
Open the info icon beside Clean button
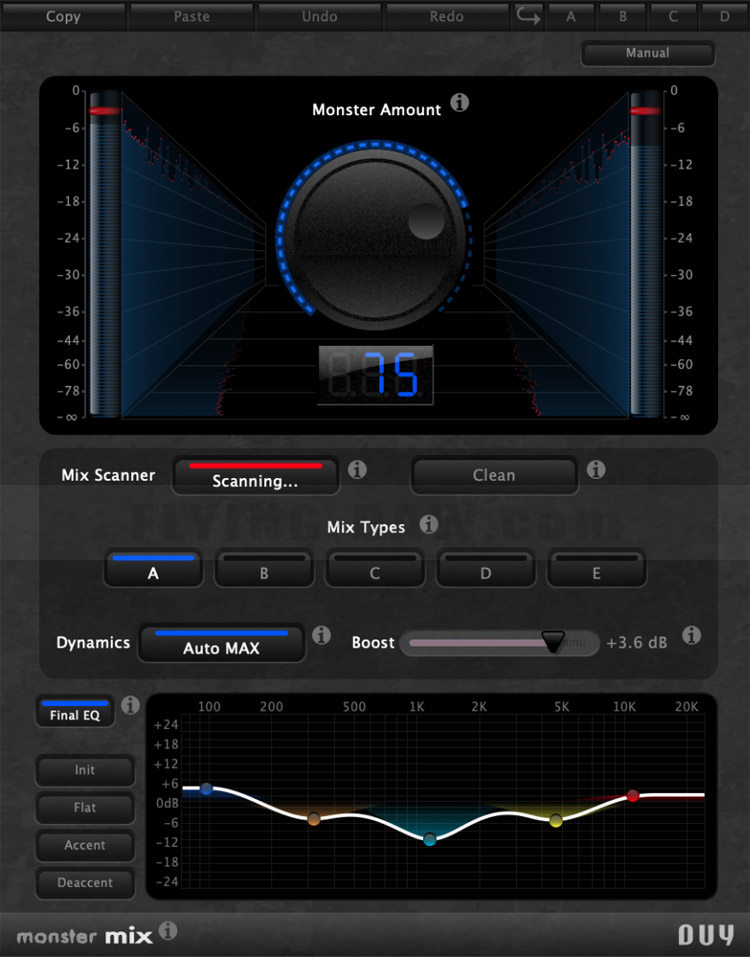click(596, 469)
